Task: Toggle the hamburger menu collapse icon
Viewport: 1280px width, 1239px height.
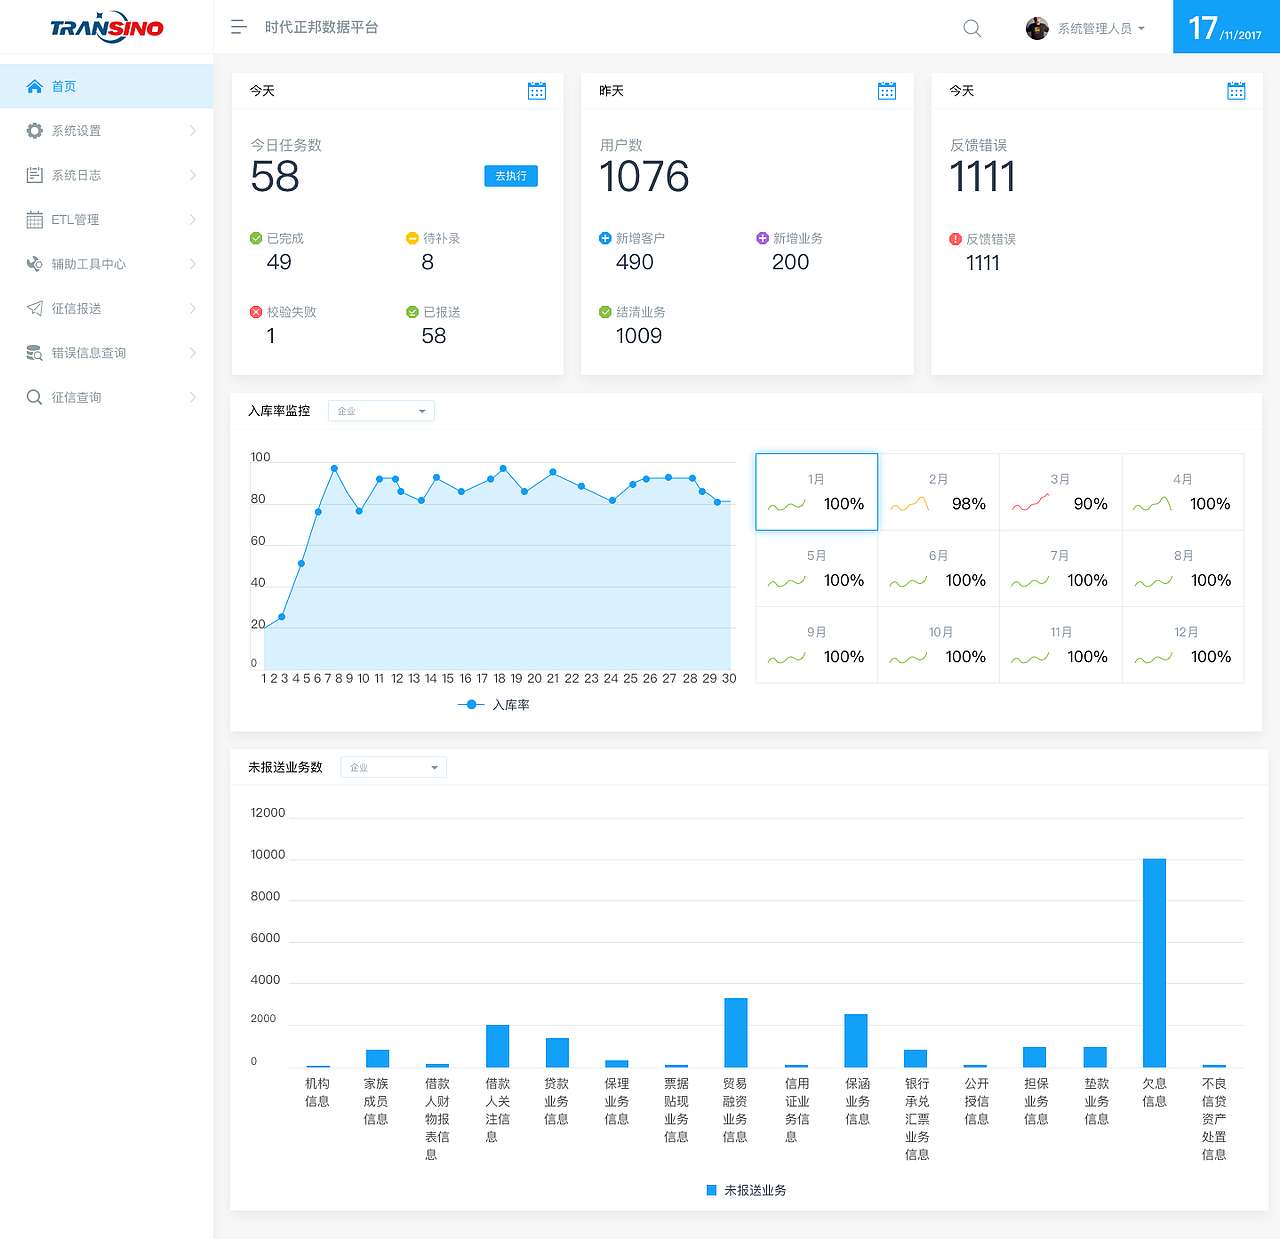Action: coord(238,27)
